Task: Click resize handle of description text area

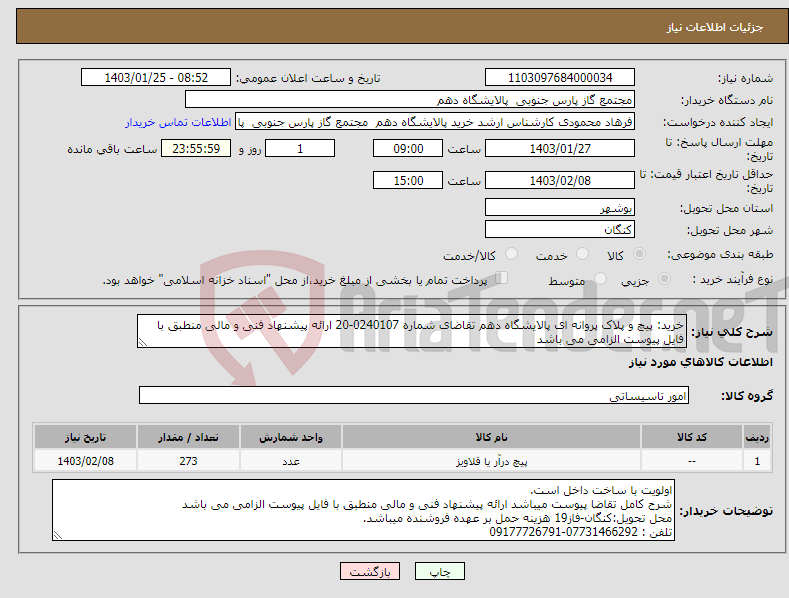Action: click(143, 342)
